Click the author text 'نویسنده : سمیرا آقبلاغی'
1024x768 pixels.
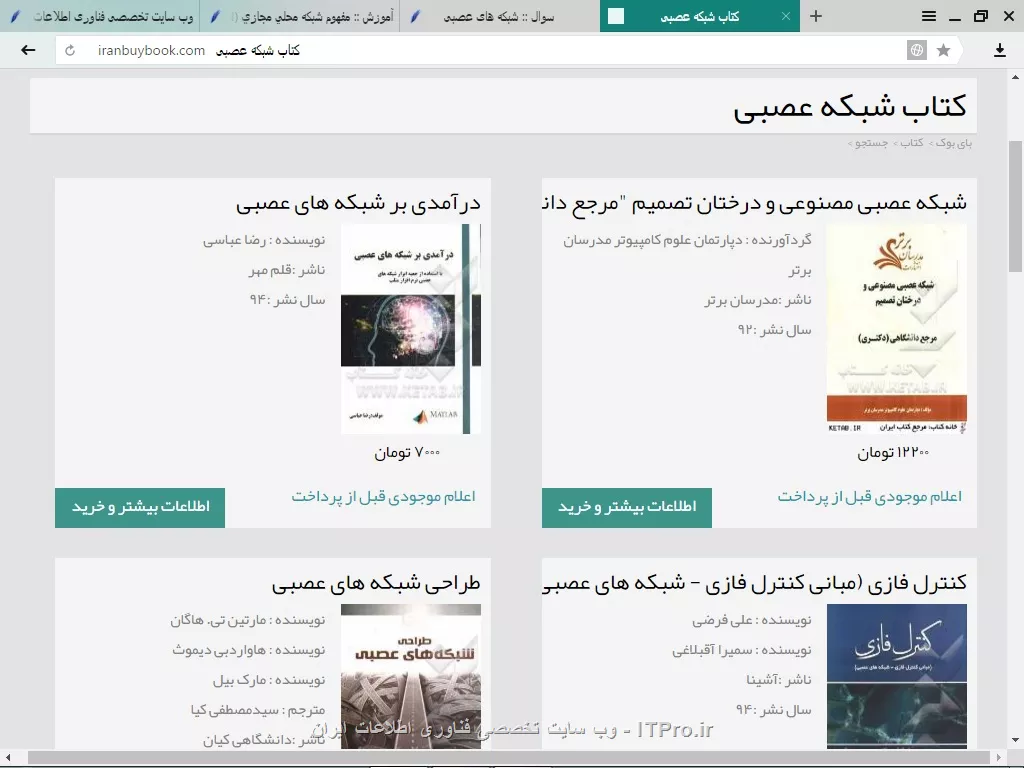coord(742,650)
